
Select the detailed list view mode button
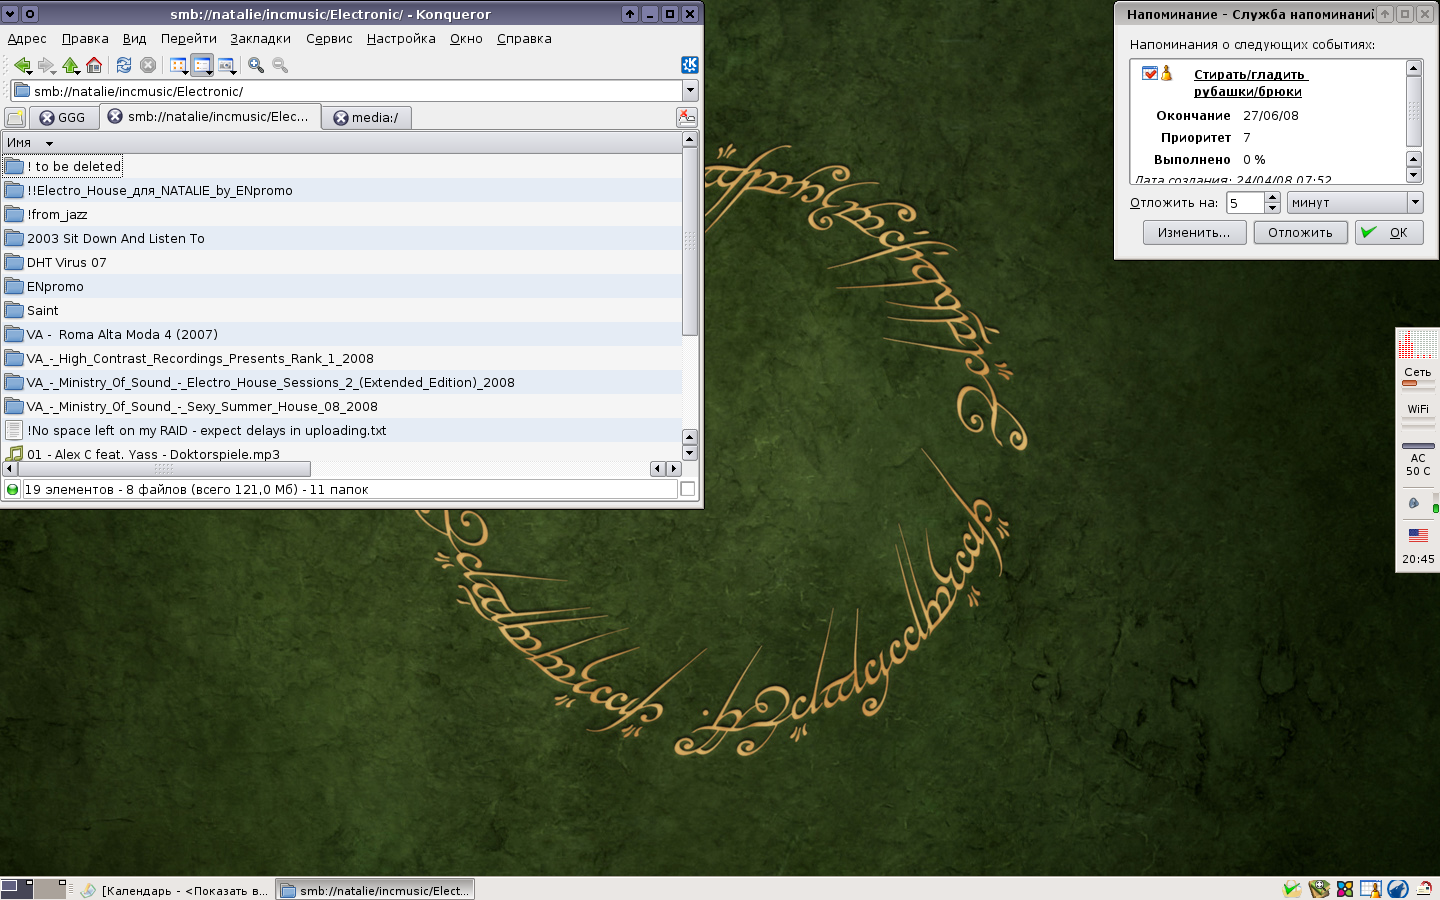tap(203, 65)
